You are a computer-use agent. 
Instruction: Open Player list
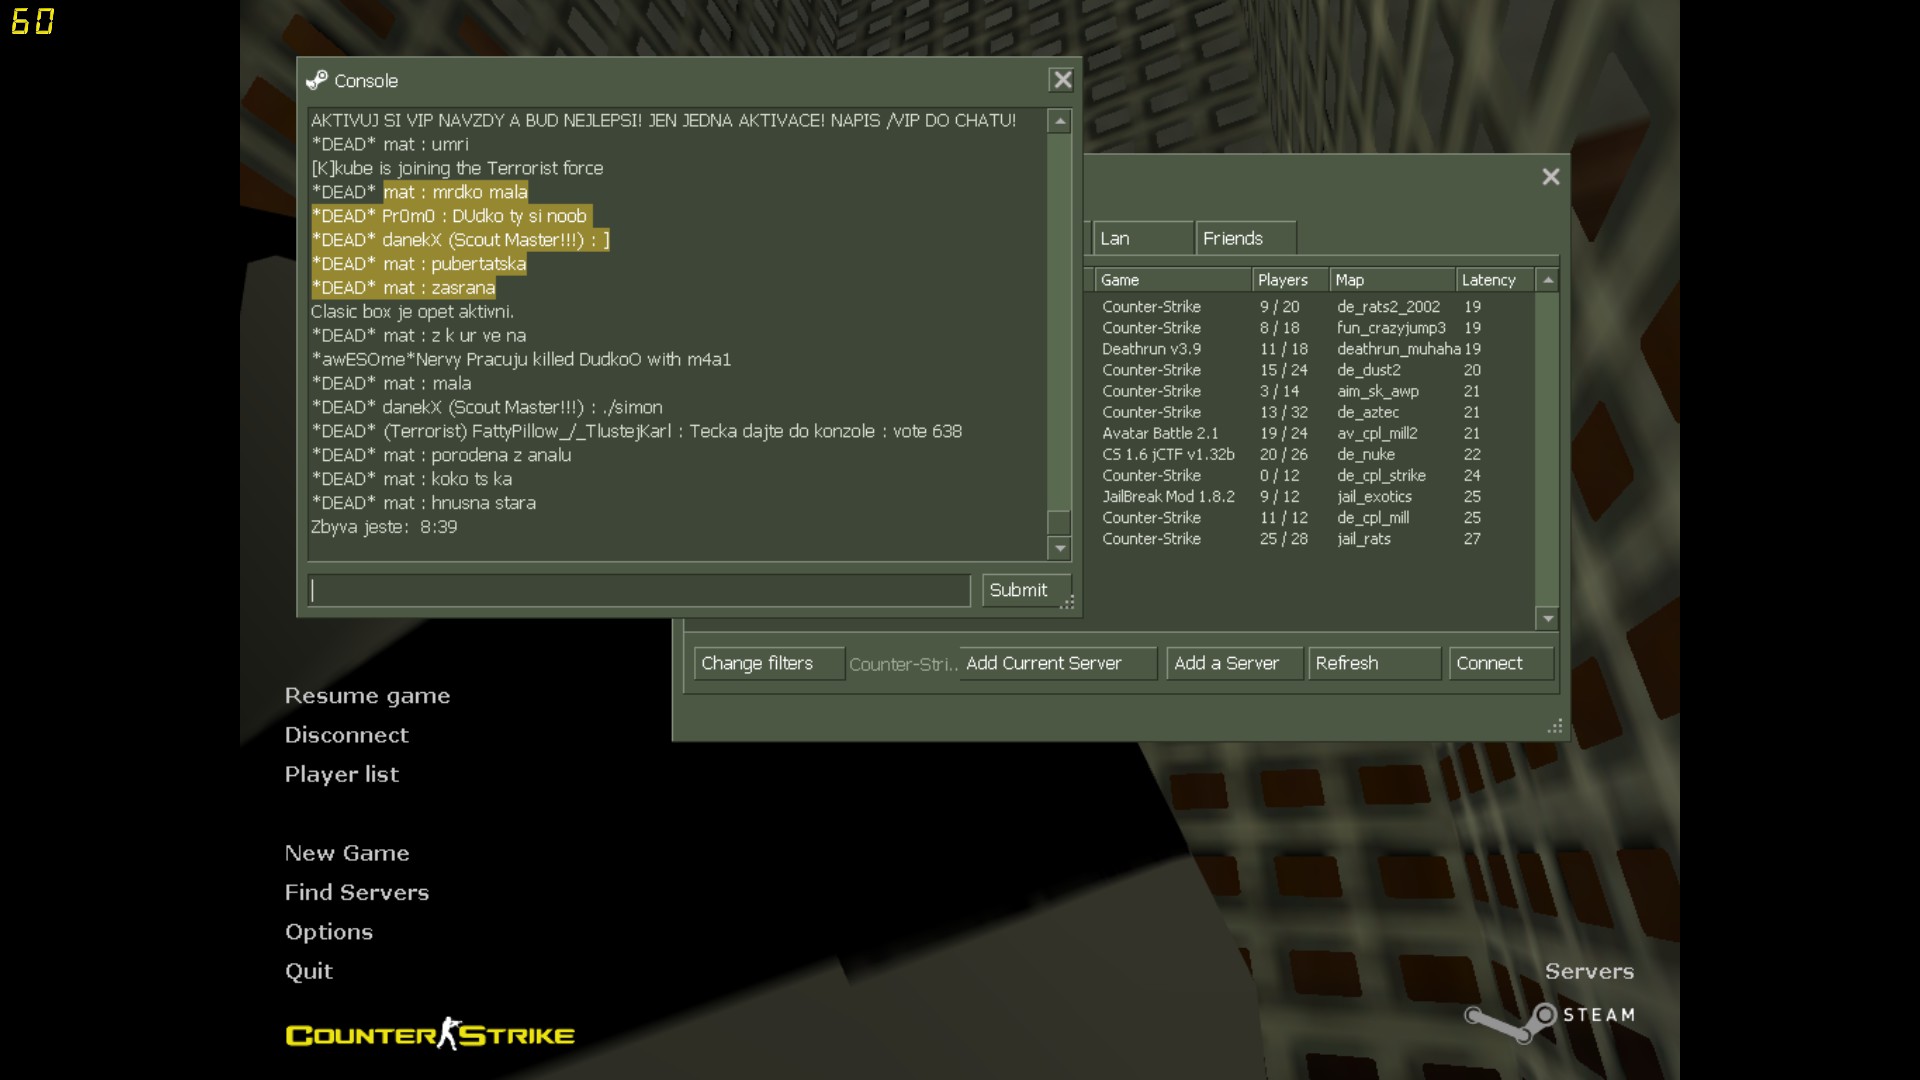[341, 774]
